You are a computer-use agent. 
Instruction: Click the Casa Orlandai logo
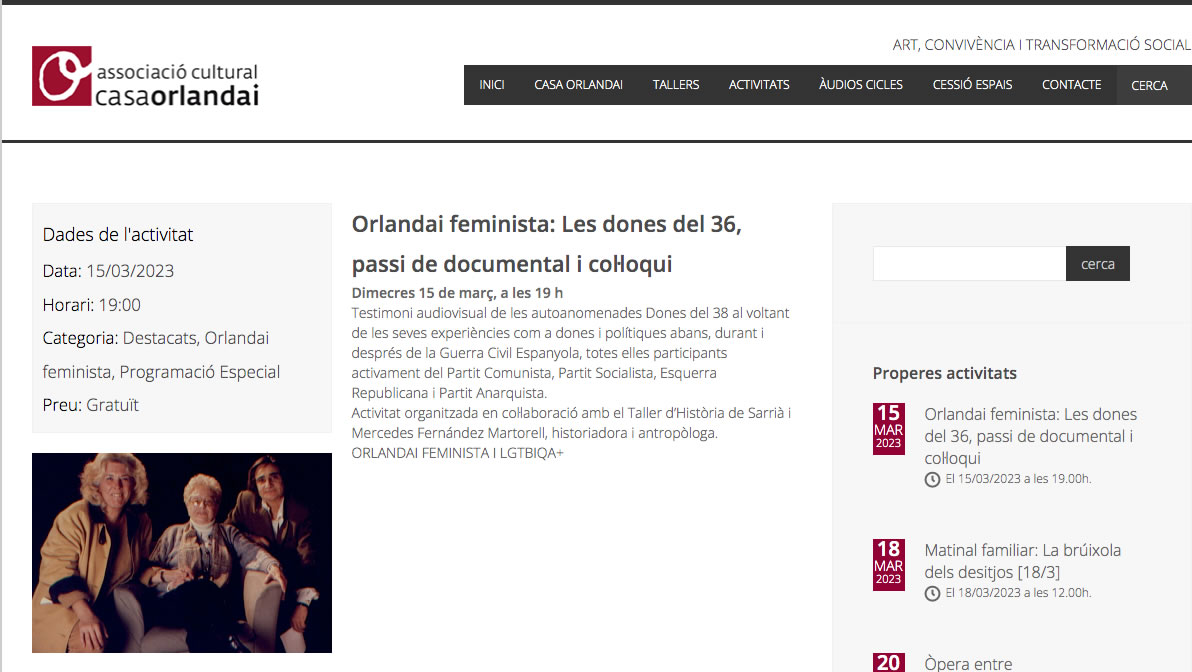coord(145,76)
